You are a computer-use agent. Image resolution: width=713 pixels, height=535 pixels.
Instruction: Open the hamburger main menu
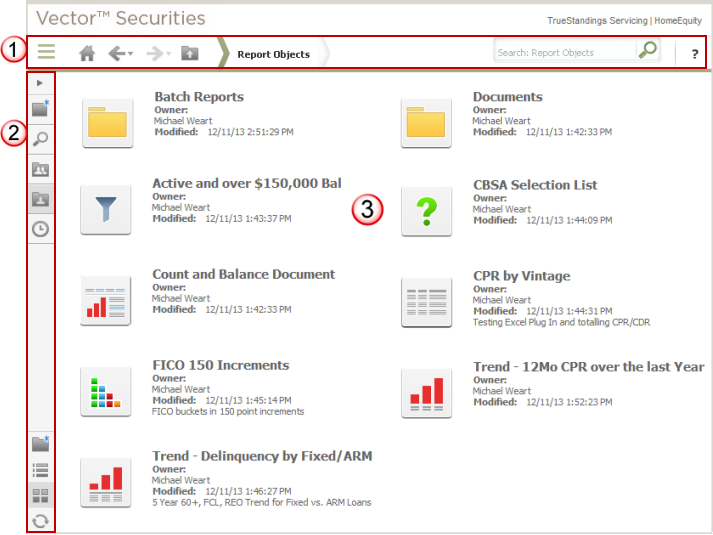pos(46,53)
